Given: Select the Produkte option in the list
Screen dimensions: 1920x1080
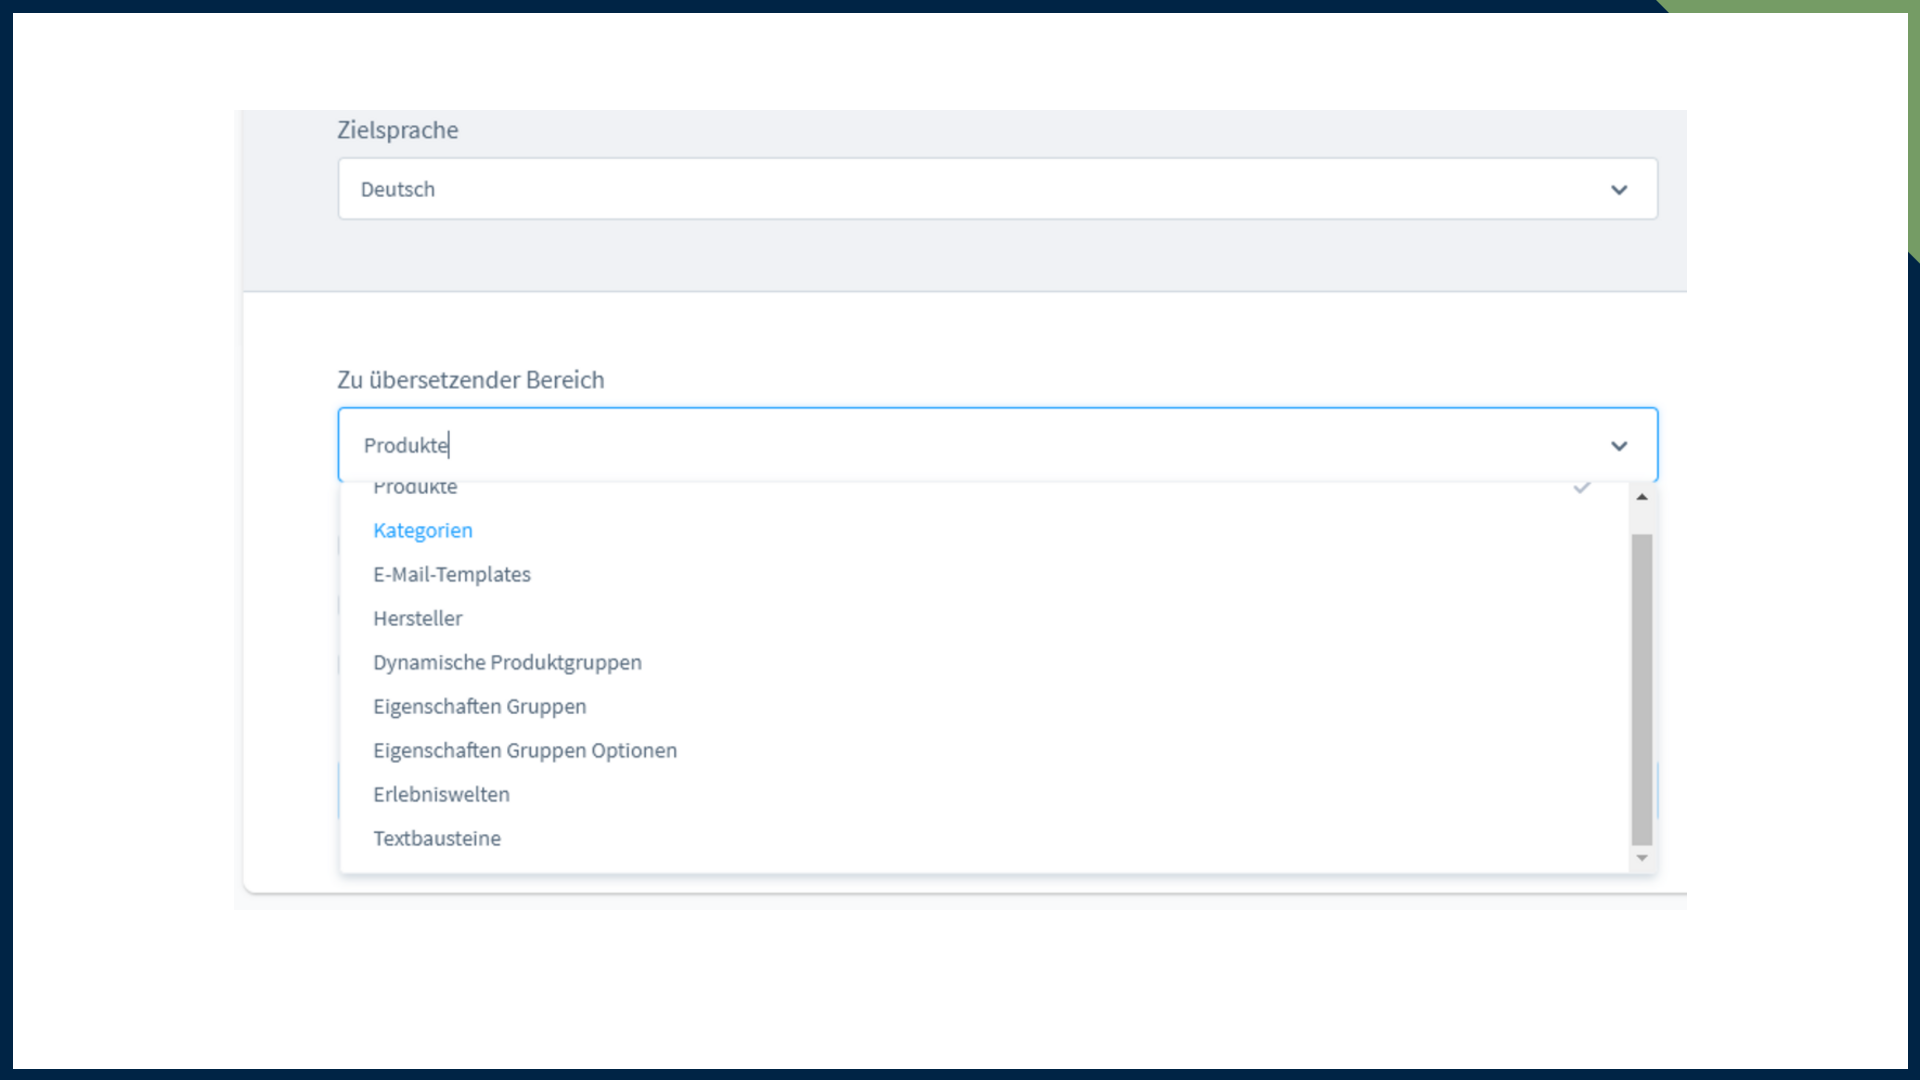Looking at the screenshot, I should pos(416,489).
